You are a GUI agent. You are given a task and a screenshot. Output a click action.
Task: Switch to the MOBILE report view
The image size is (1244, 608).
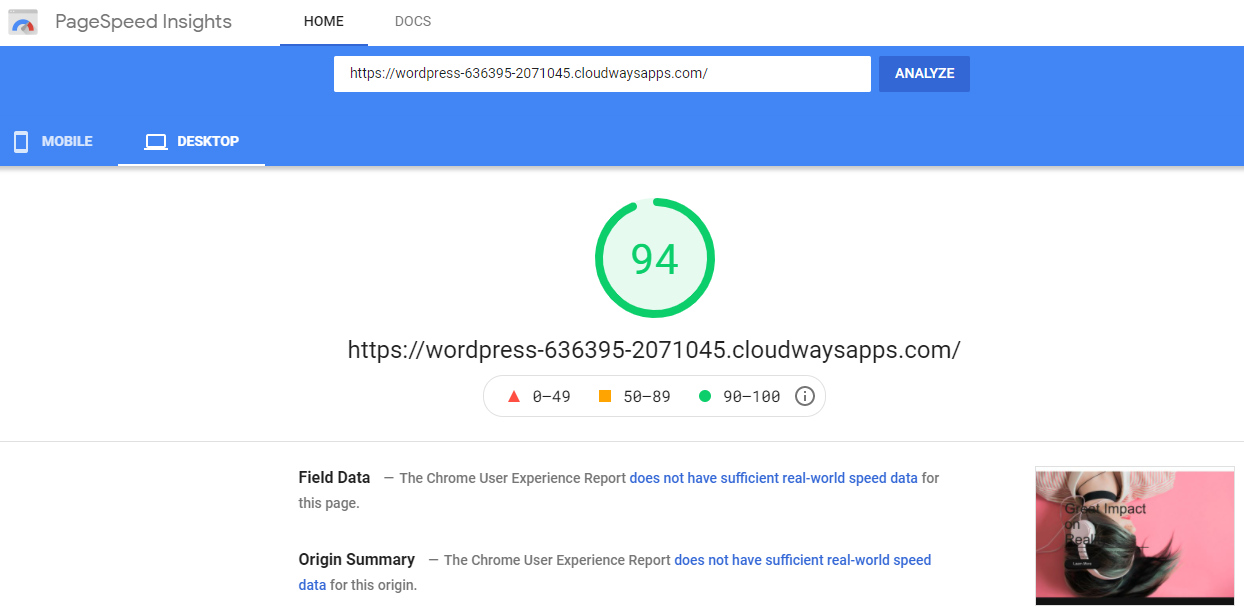(53, 141)
